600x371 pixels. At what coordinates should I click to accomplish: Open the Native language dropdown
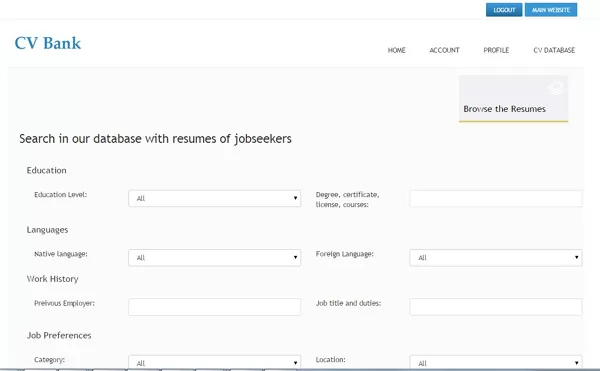tap(214, 258)
